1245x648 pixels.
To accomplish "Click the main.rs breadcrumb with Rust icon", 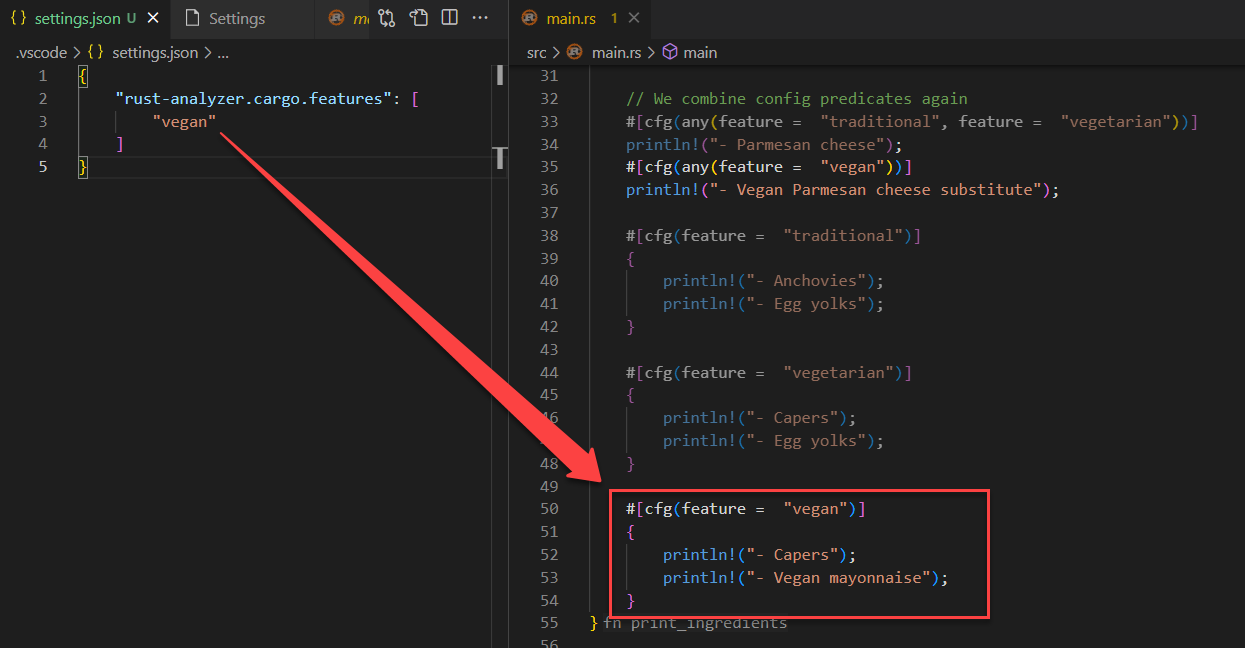I will coord(616,52).
